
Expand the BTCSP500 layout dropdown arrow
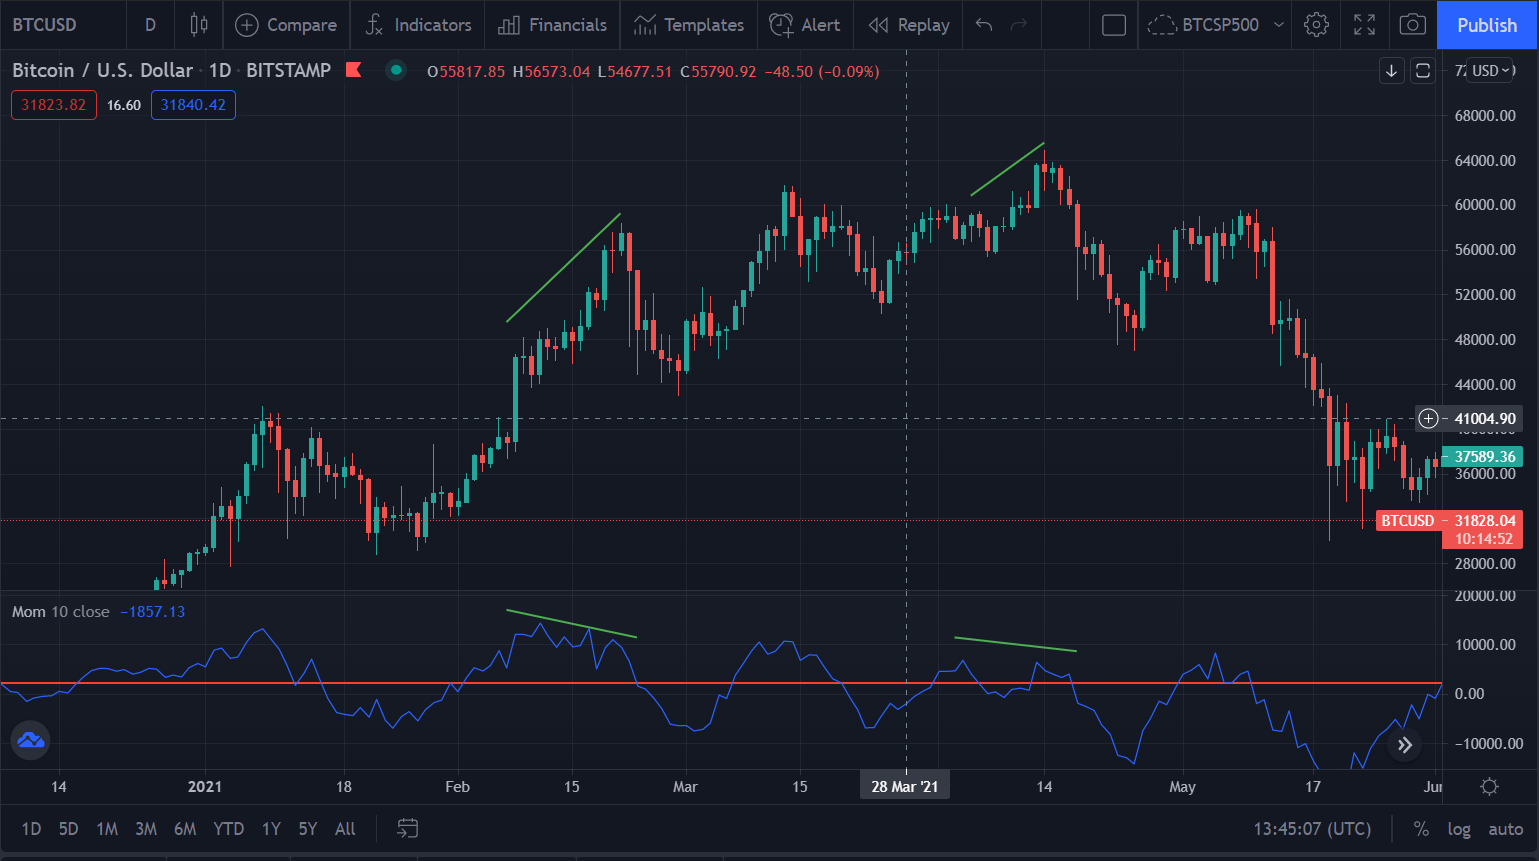pyautogui.click(x=1278, y=25)
